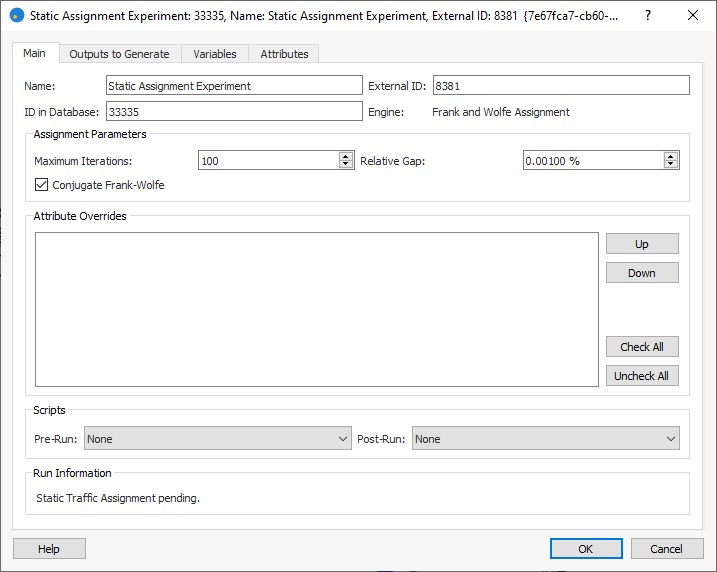Toggle the Conjugate Frank-Wolfe checkbox
The image size is (717, 572).
(x=42, y=185)
